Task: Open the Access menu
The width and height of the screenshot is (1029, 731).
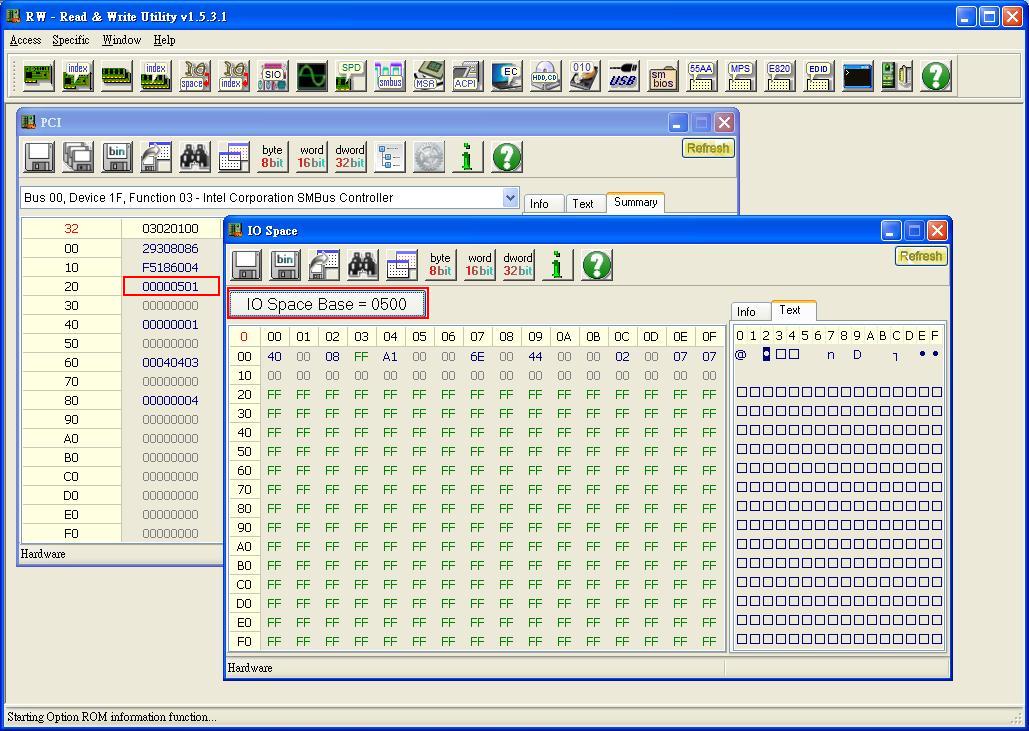Action: click(x=25, y=40)
